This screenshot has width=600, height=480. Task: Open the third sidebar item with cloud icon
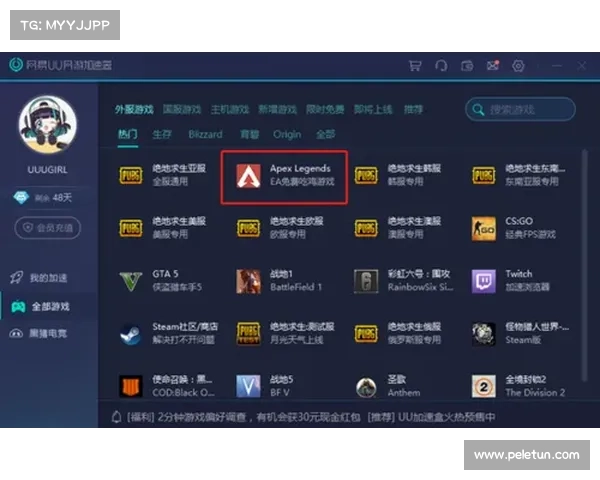pyautogui.click(x=38, y=334)
